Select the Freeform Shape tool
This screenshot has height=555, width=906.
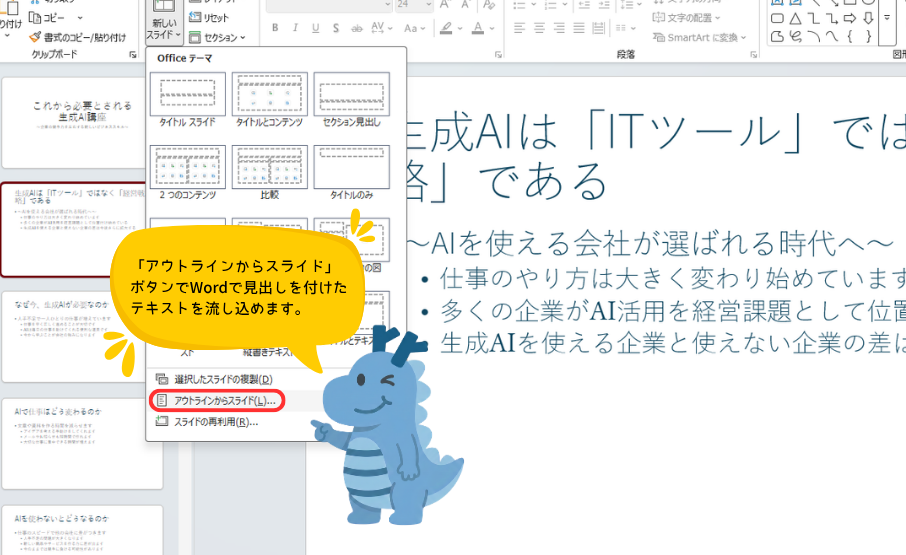(777, 36)
